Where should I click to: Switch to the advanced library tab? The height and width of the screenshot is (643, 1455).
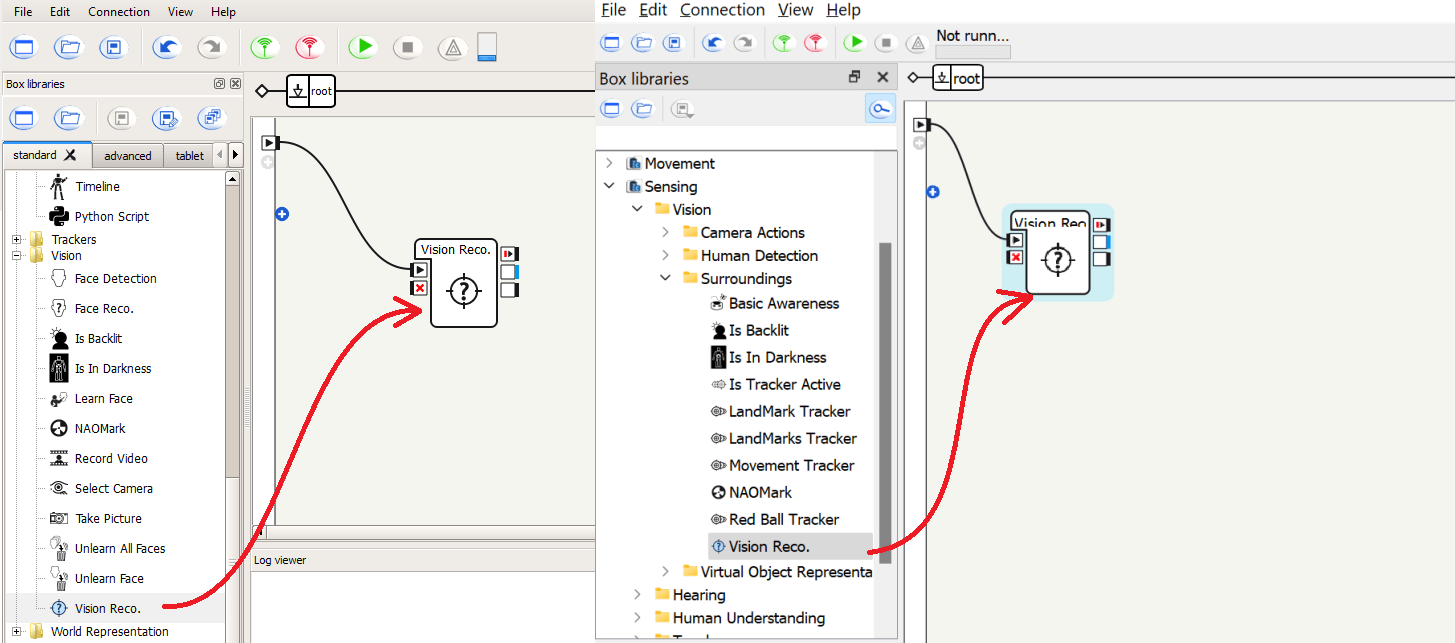pyautogui.click(x=128, y=156)
